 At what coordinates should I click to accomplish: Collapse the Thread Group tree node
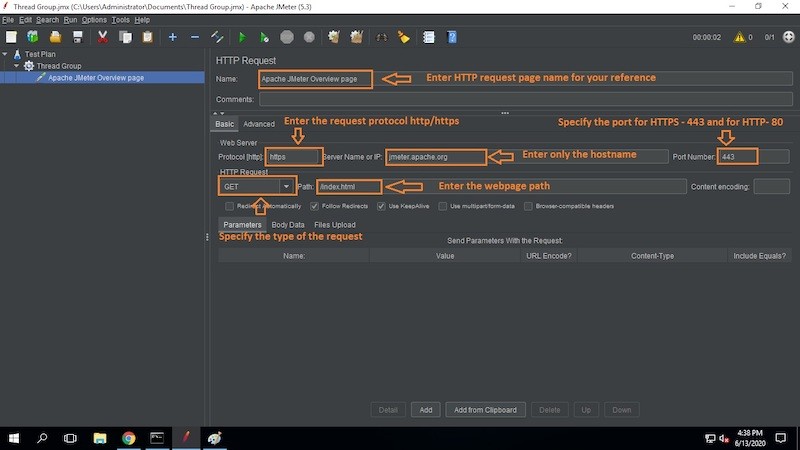click(x=17, y=66)
